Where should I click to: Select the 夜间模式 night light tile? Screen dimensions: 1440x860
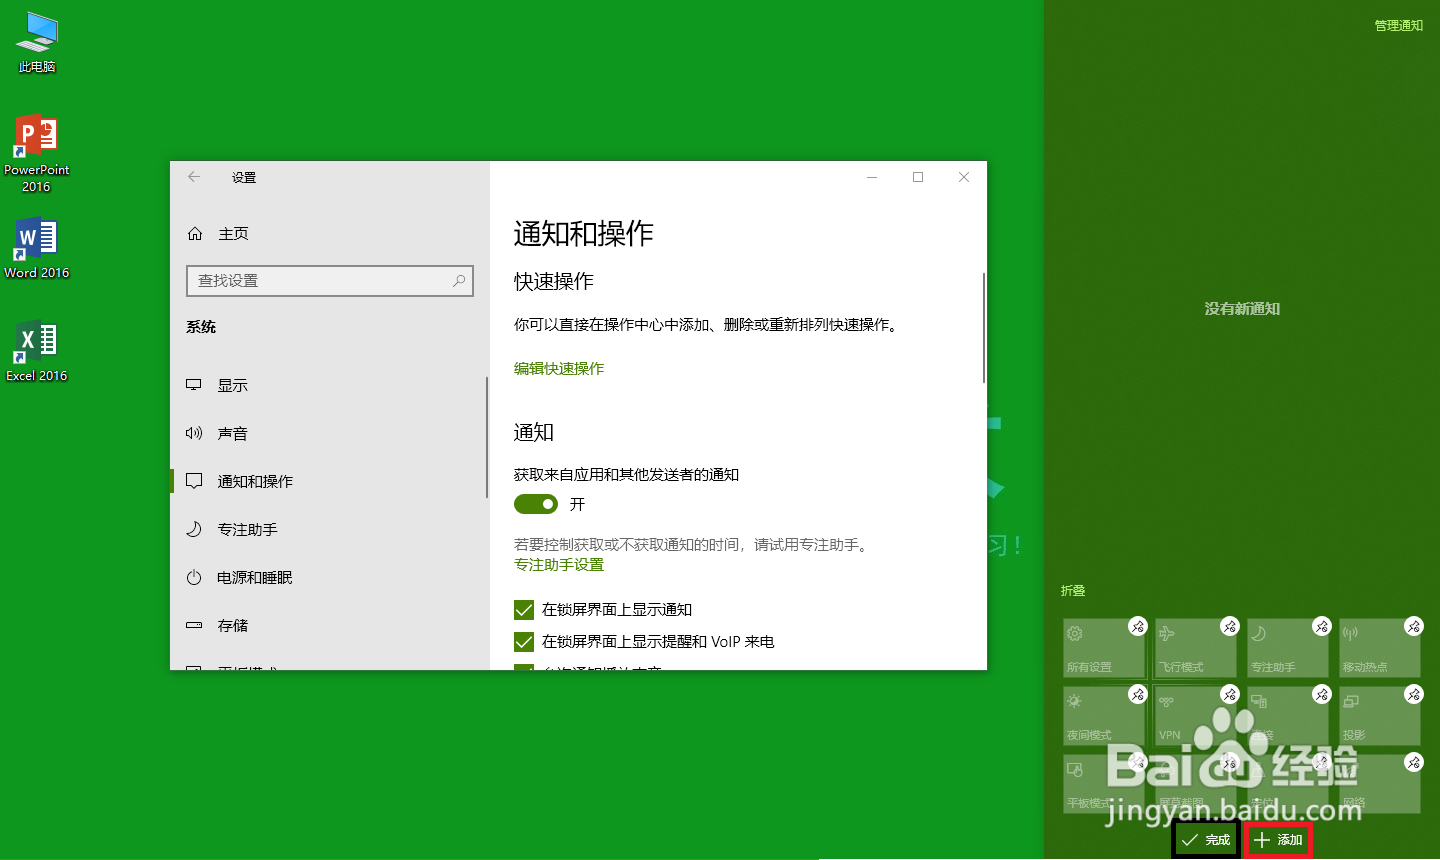coord(1104,716)
